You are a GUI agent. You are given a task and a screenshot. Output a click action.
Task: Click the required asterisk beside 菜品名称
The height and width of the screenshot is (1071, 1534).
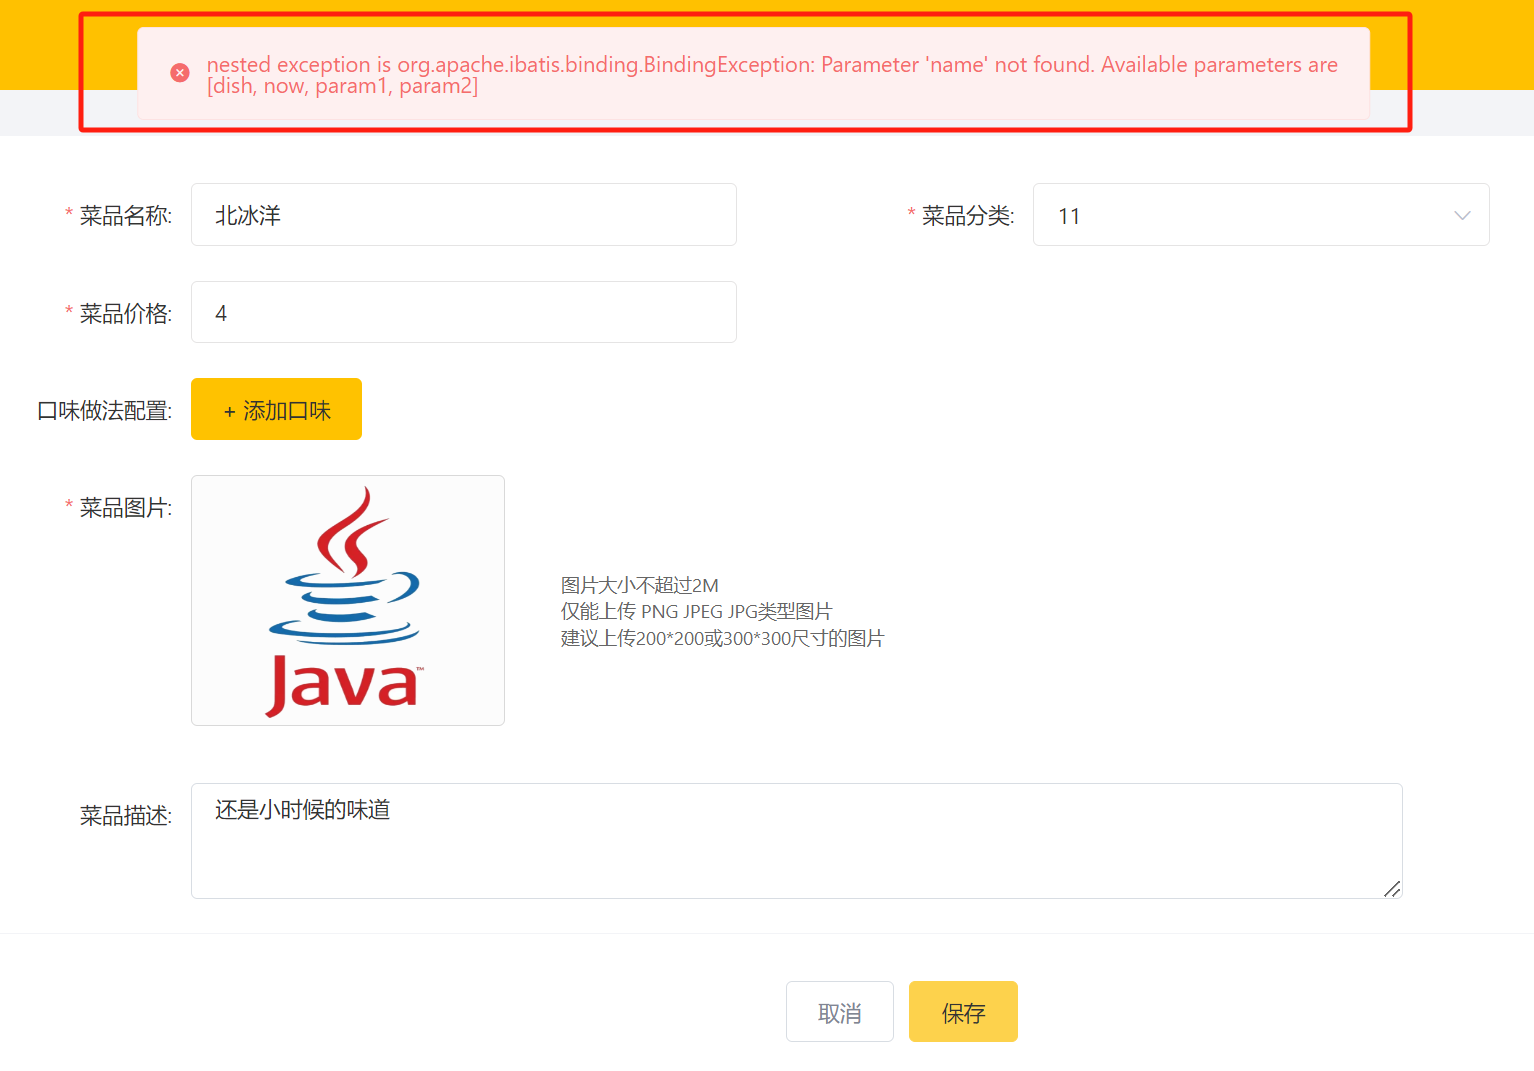pyautogui.click(x=66, y=213)
